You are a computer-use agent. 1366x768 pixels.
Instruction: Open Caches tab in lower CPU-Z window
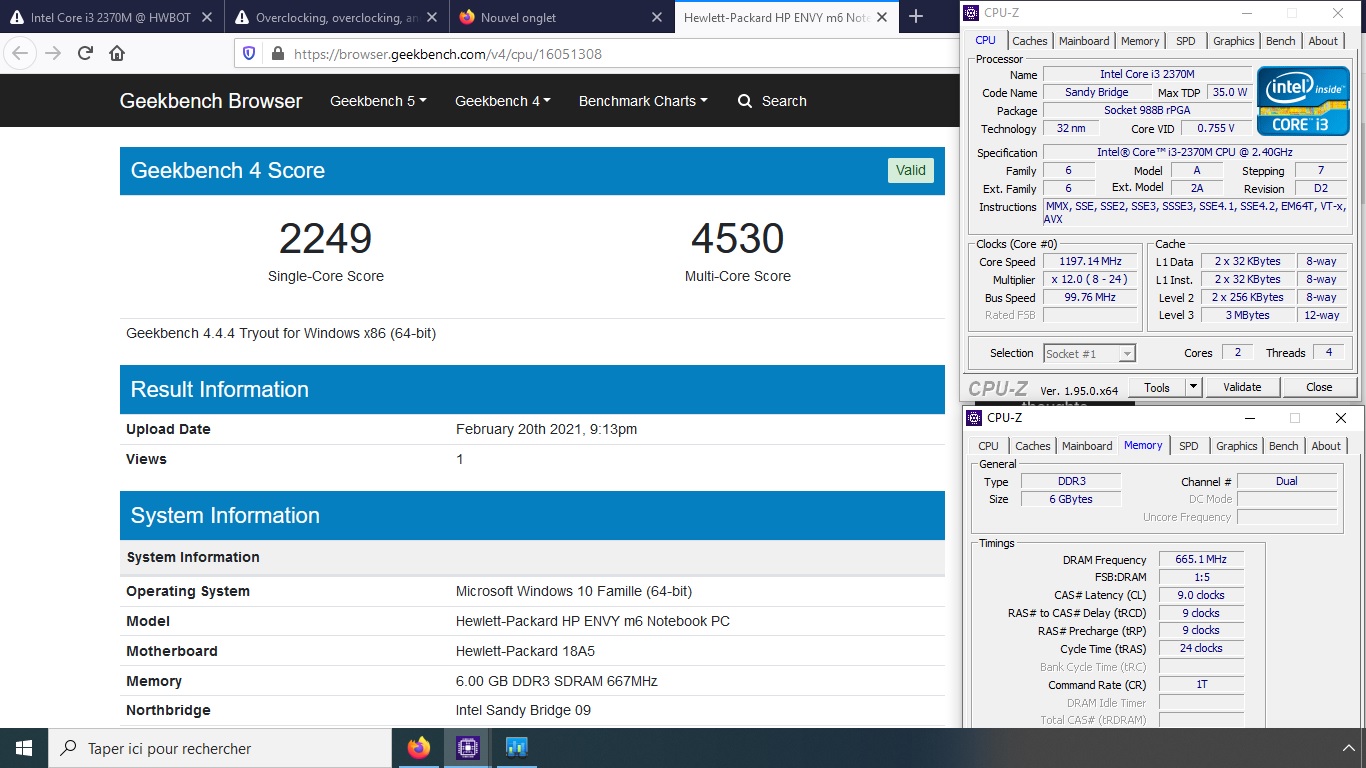1033,446
